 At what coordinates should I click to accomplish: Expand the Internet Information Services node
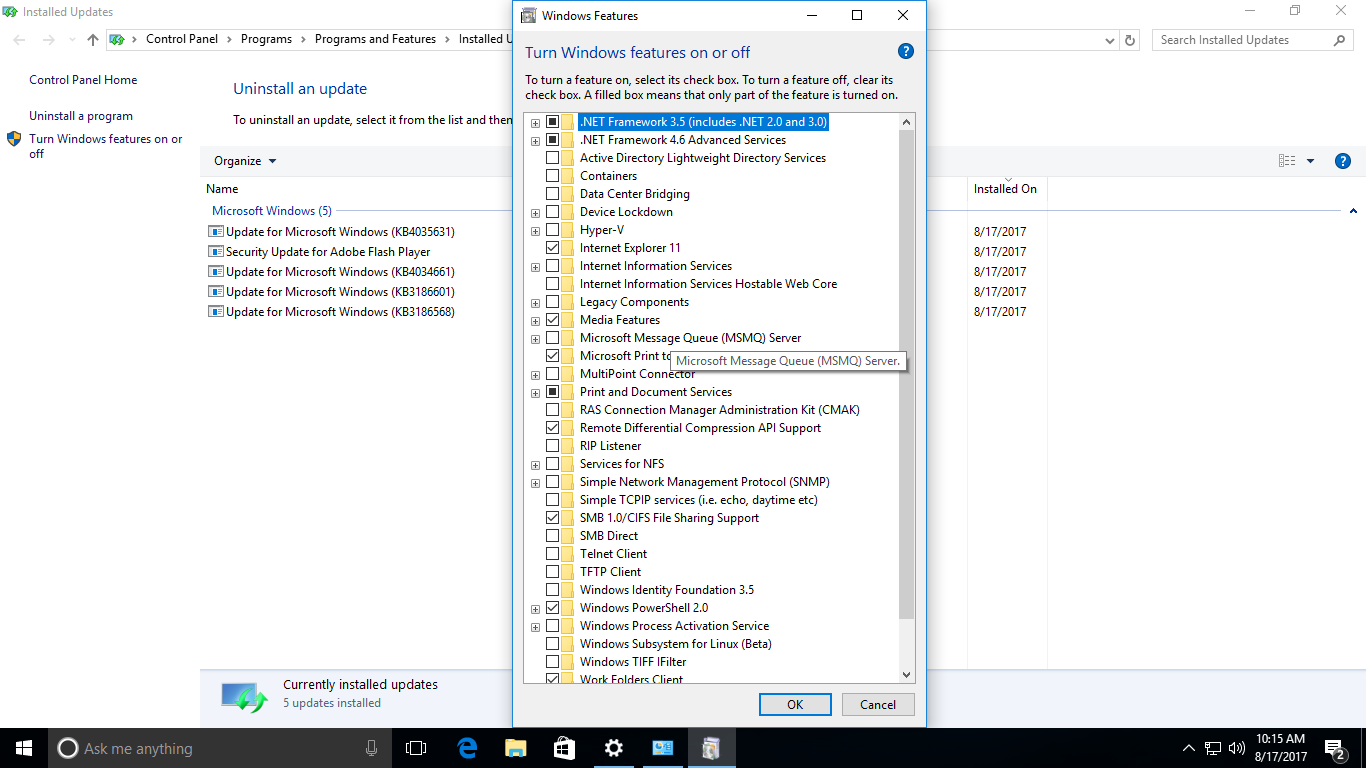(536, 267)
